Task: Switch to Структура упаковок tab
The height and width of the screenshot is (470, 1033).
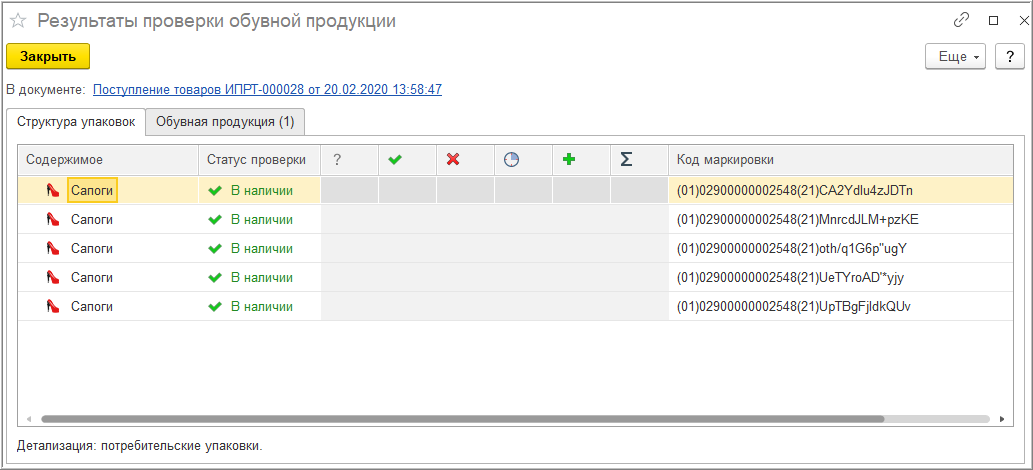Action: [76, 122]
